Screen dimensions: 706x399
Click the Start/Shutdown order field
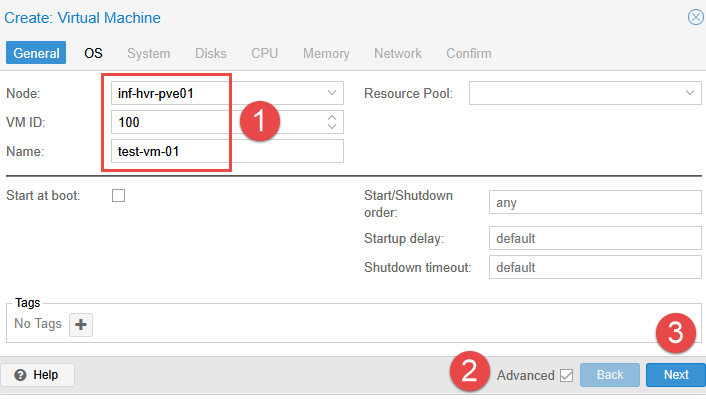click(595, 202)
